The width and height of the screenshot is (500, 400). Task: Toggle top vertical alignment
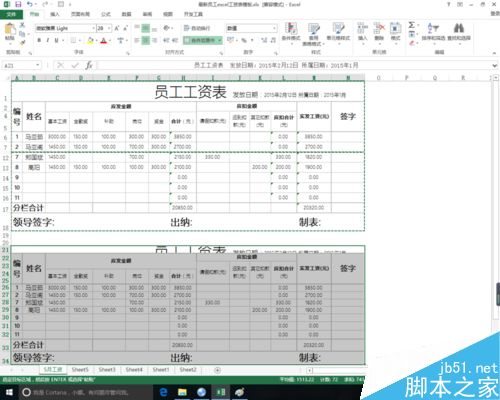pos(137,28)
